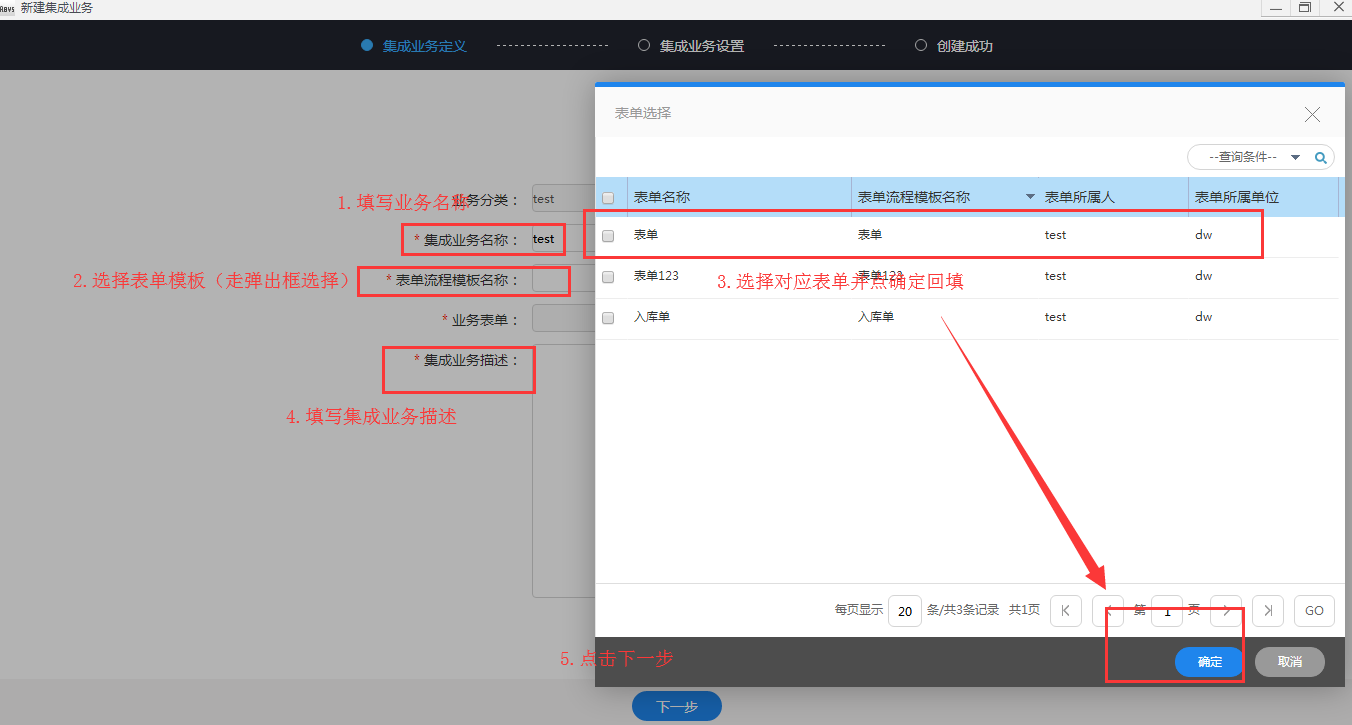
Task: Select the 集成业务定义 wizard step
Action: (x=424, y=46)
